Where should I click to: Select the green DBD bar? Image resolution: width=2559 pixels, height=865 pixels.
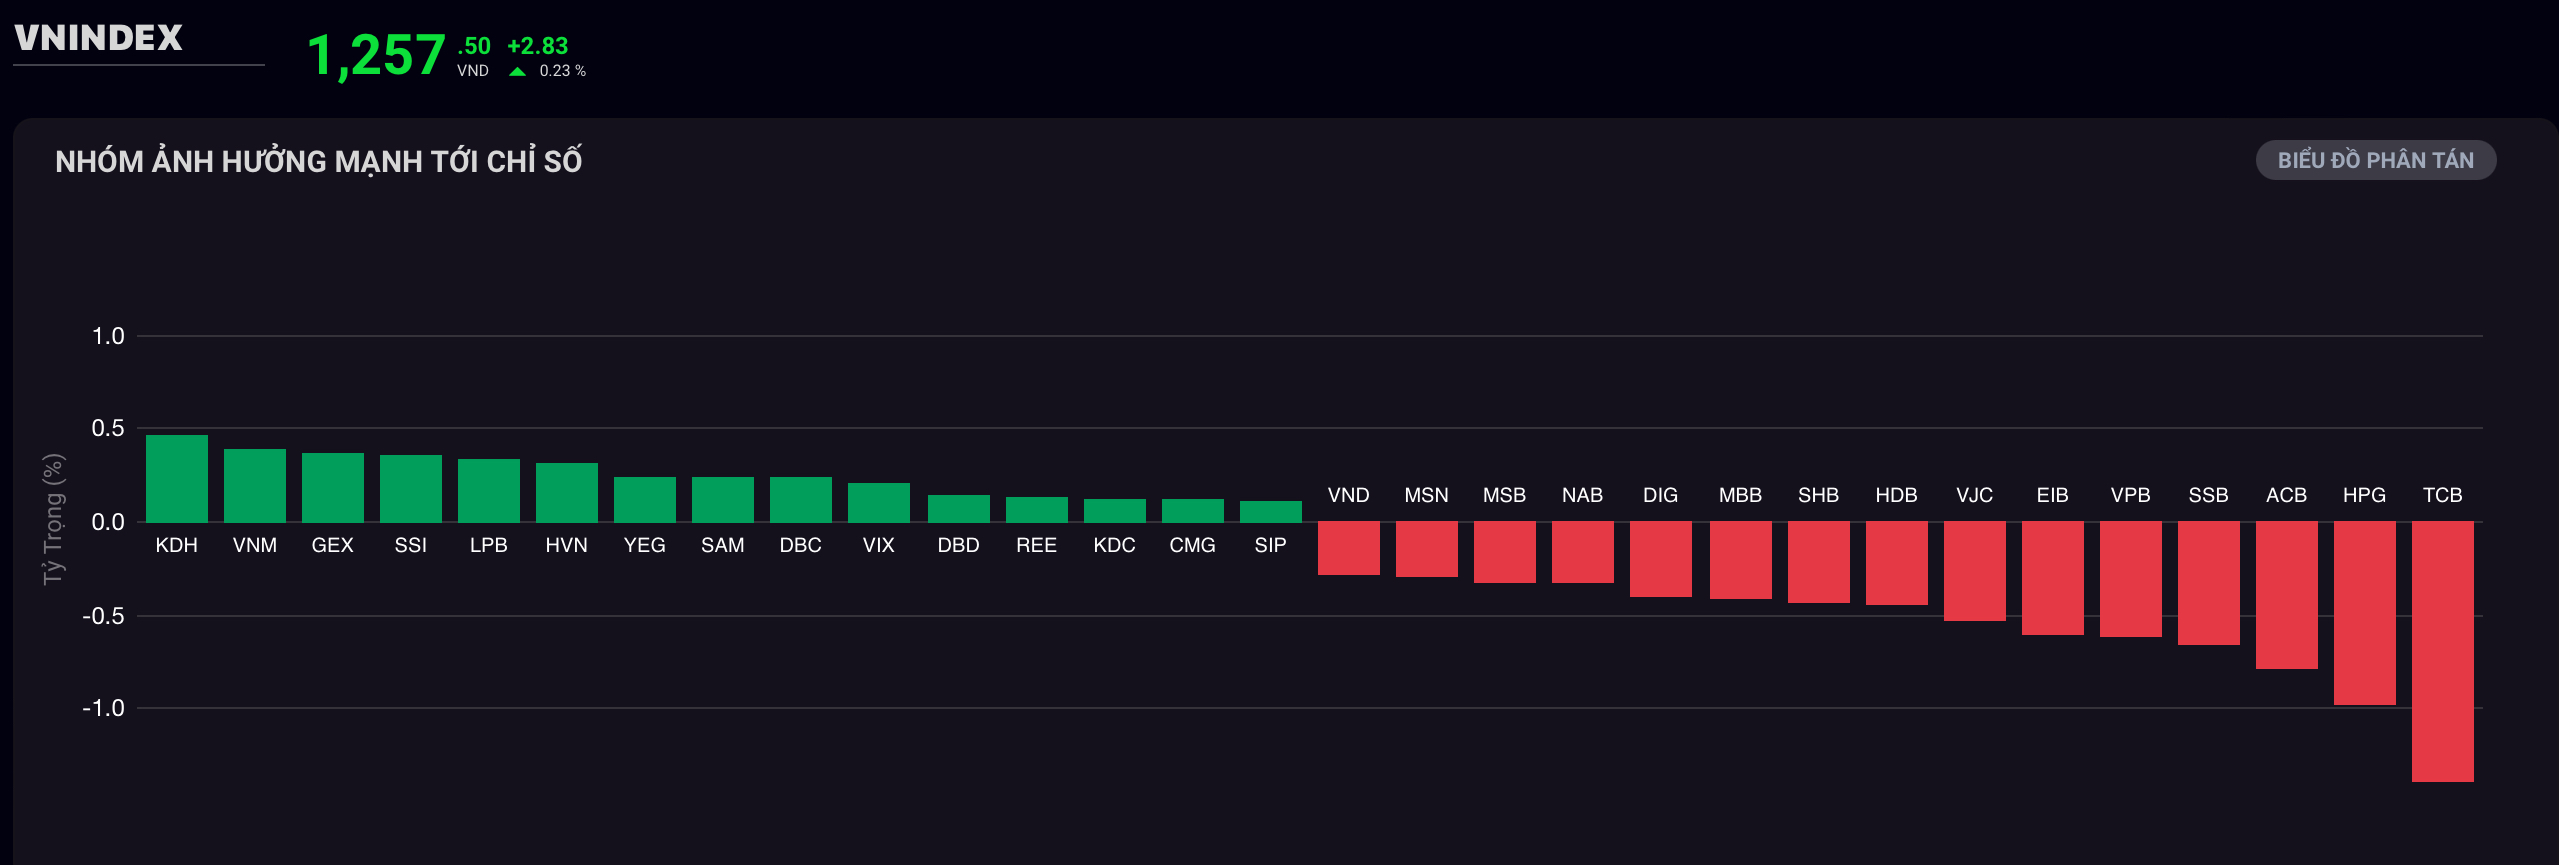pyautogui.click(x=959, y=508)
